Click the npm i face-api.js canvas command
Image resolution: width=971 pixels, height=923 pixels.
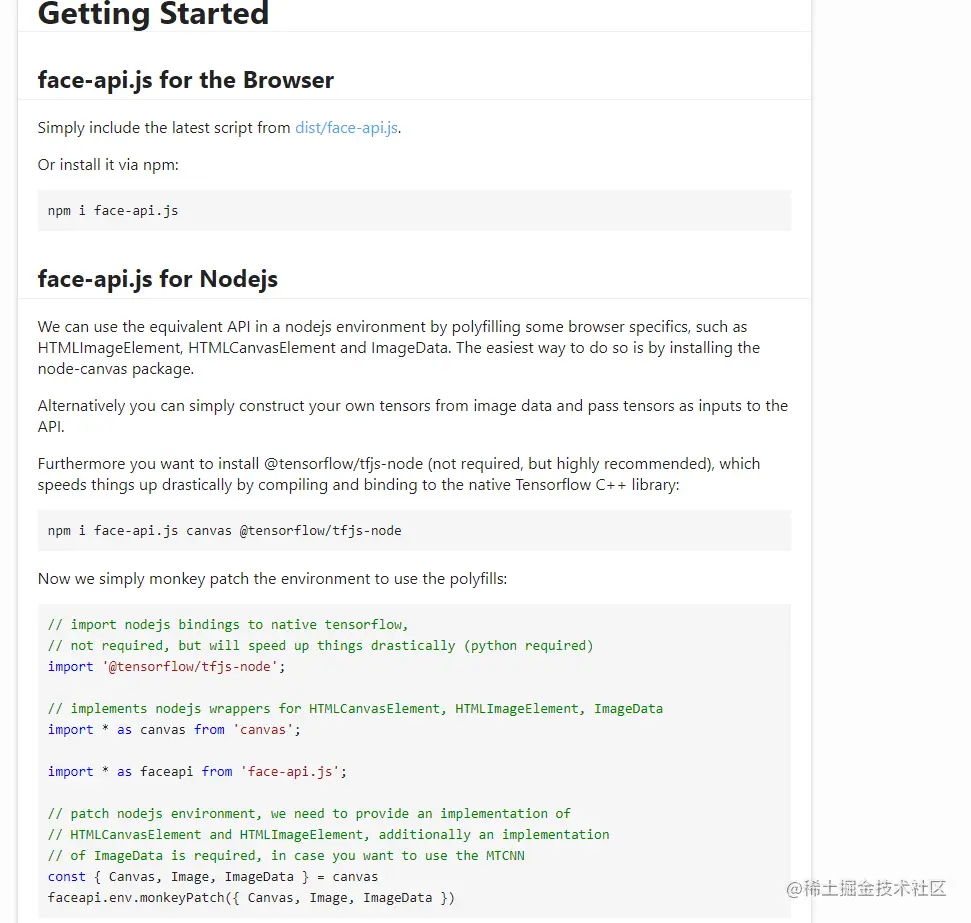[224, 530]
